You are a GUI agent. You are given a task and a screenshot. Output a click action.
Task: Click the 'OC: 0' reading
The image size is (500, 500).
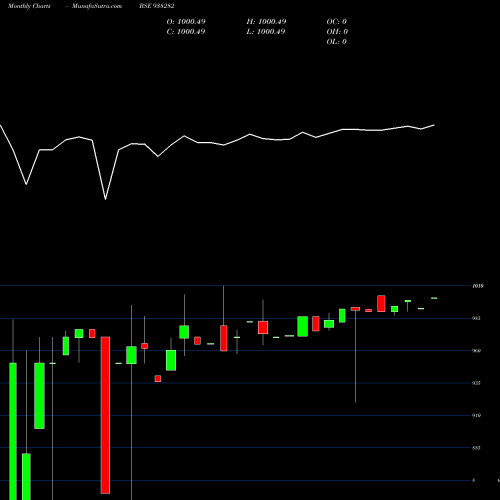[337, 22]
